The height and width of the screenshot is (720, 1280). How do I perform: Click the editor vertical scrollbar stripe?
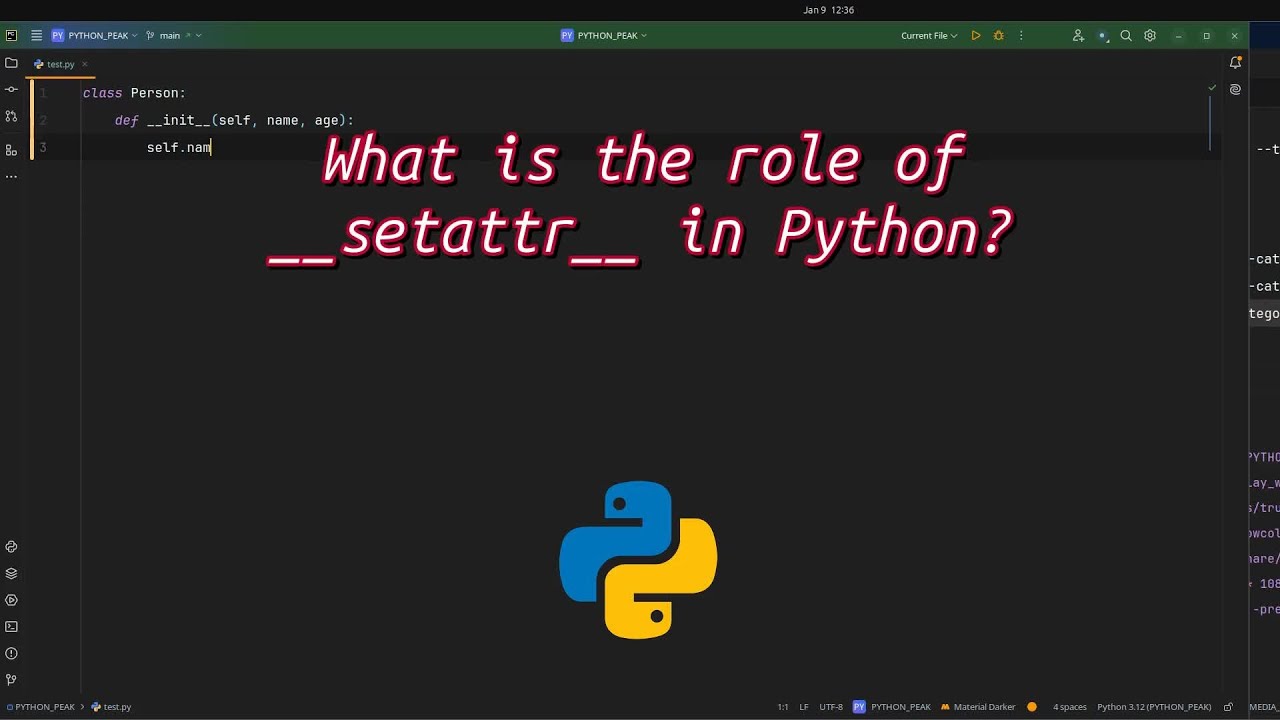[1211, 125]
